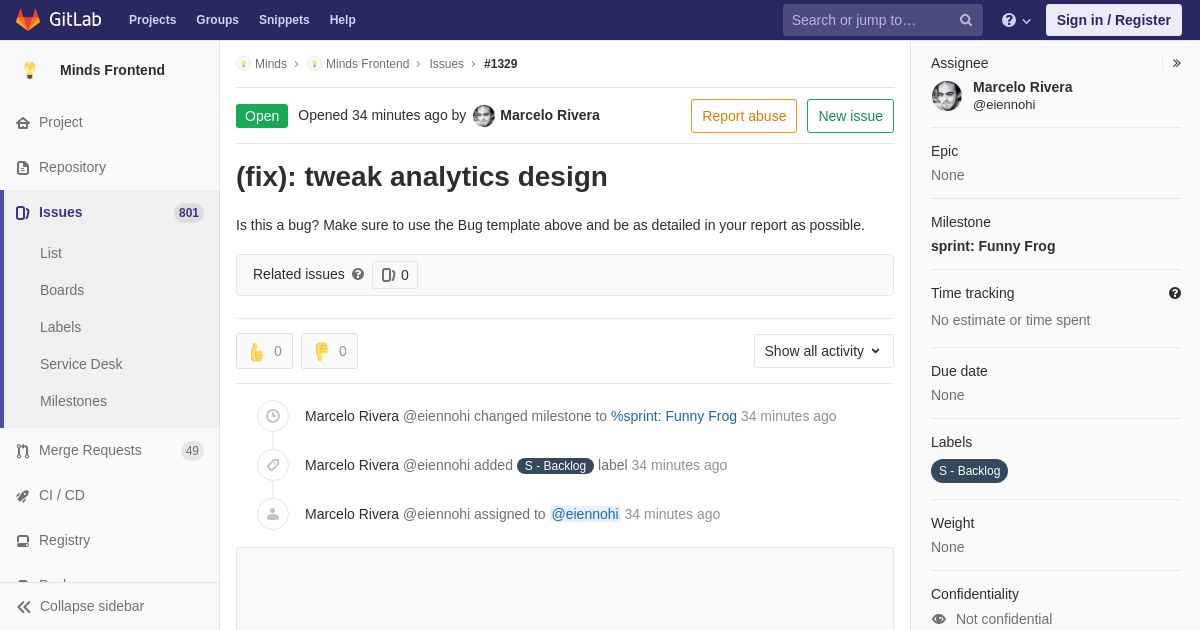Open the %sprint: Funny Frog milestone link
Image resolution: width=1200 pixels, height=630 pixels.
coord(674,416)
